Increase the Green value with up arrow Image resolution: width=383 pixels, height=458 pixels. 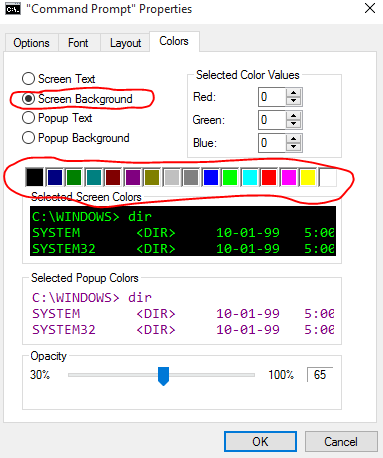click(x=294, y=116)
